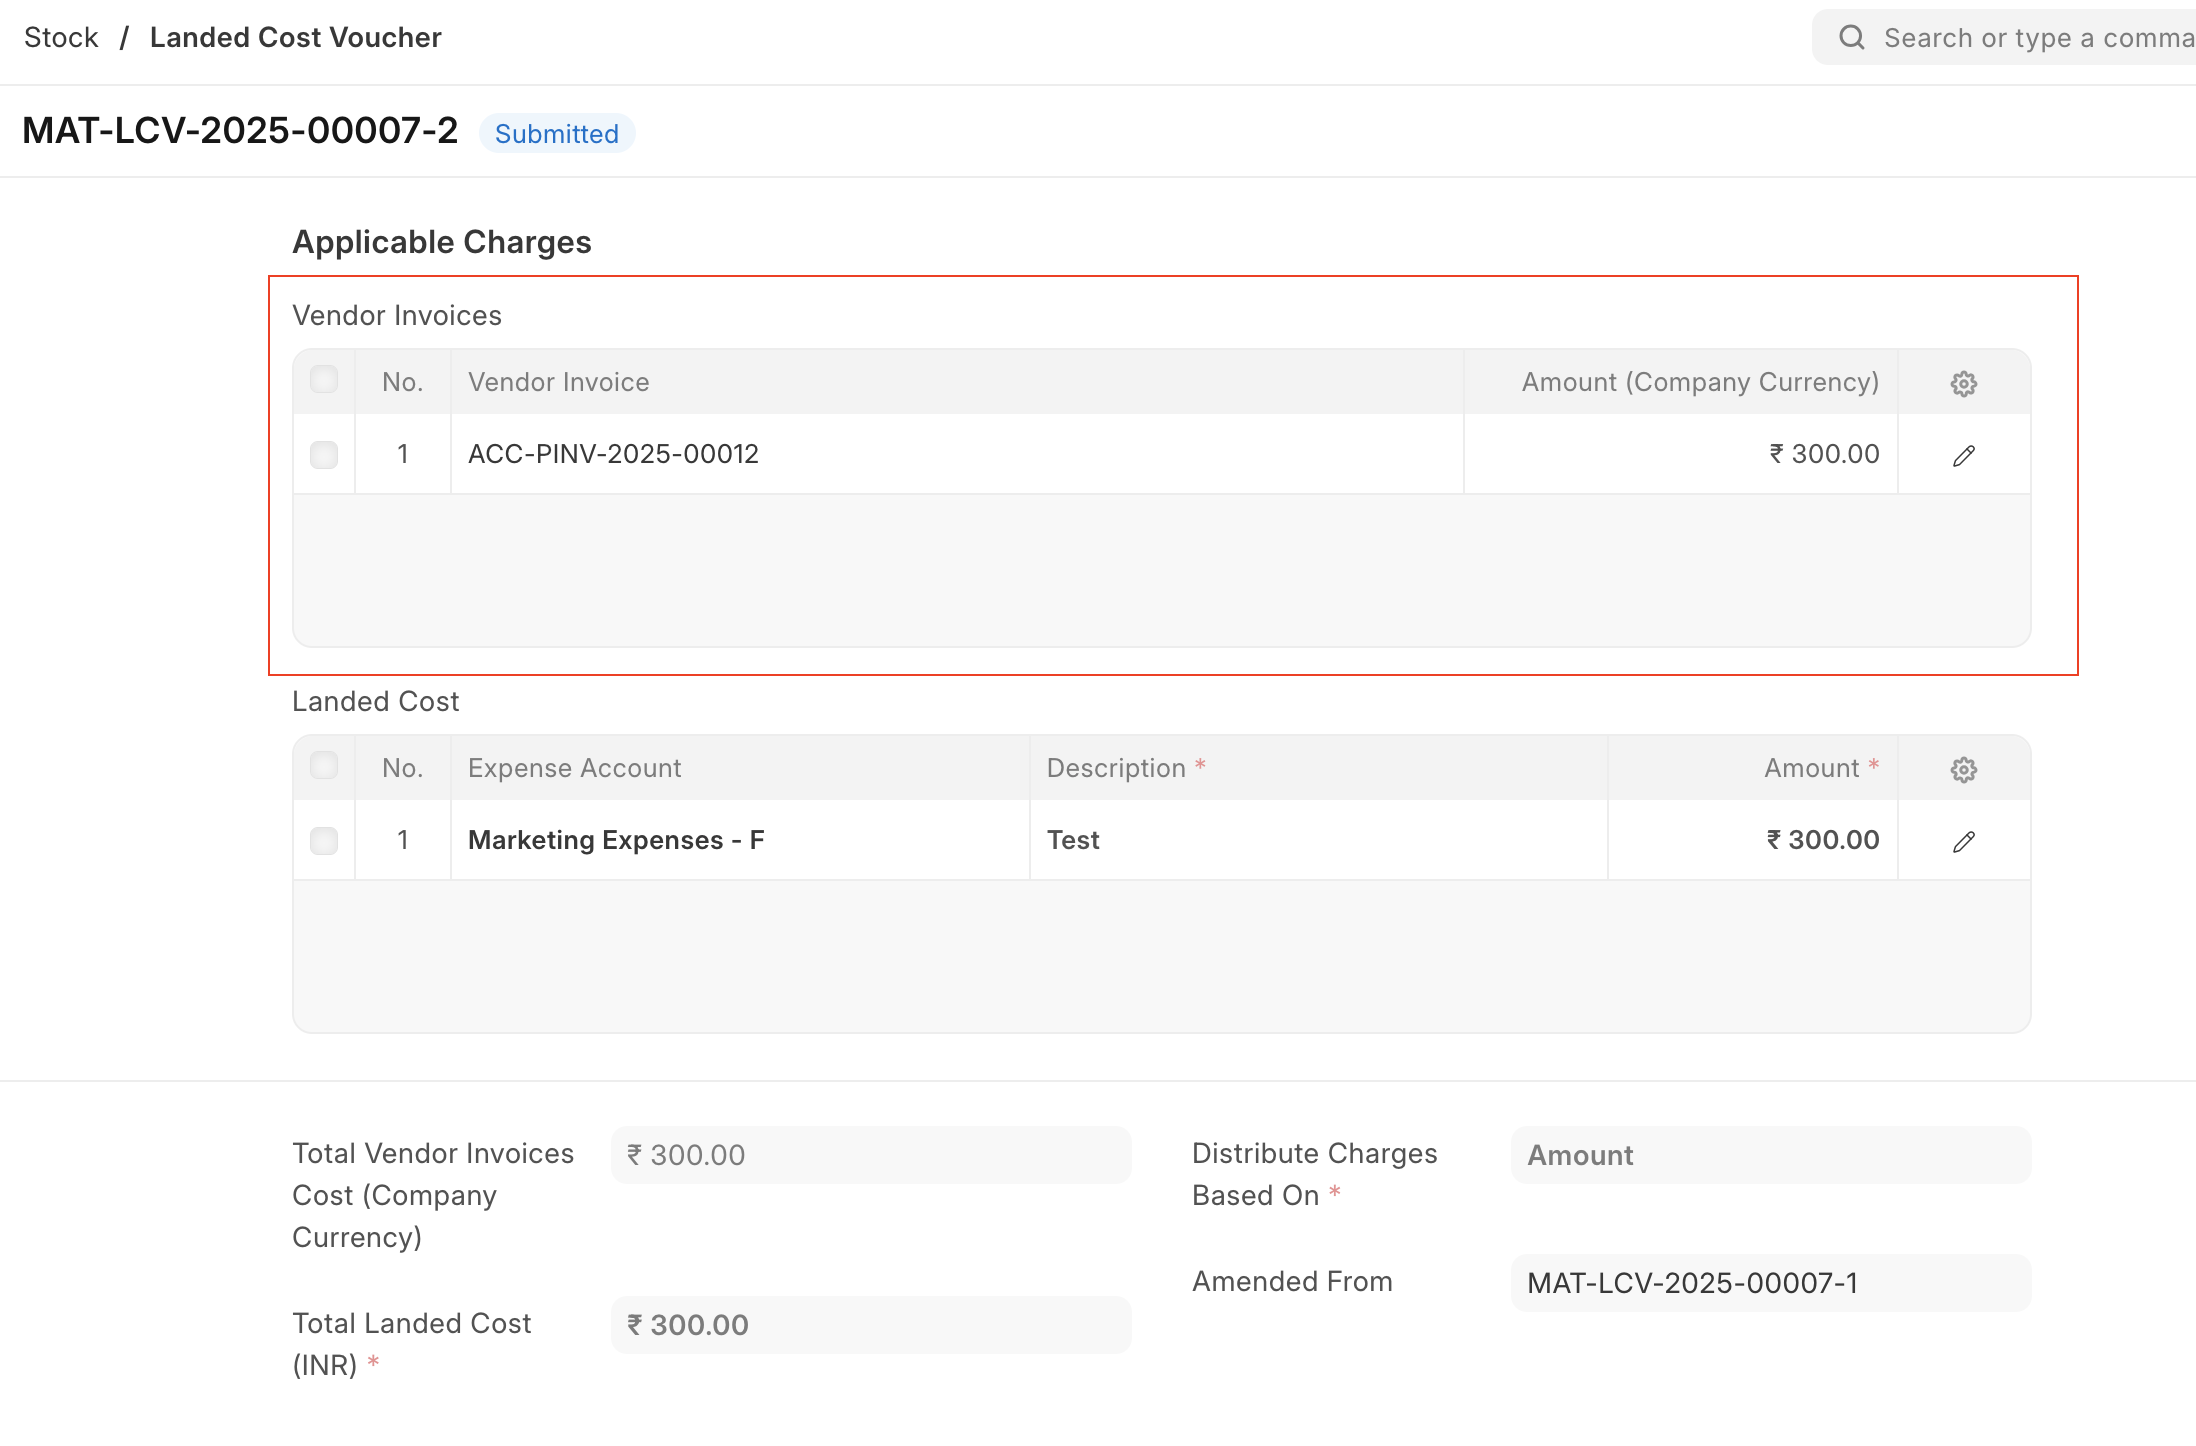Click the Description column header
Image resolution: width=2196 pixels, height=1446 pixels.
[x=1319, y=768]
